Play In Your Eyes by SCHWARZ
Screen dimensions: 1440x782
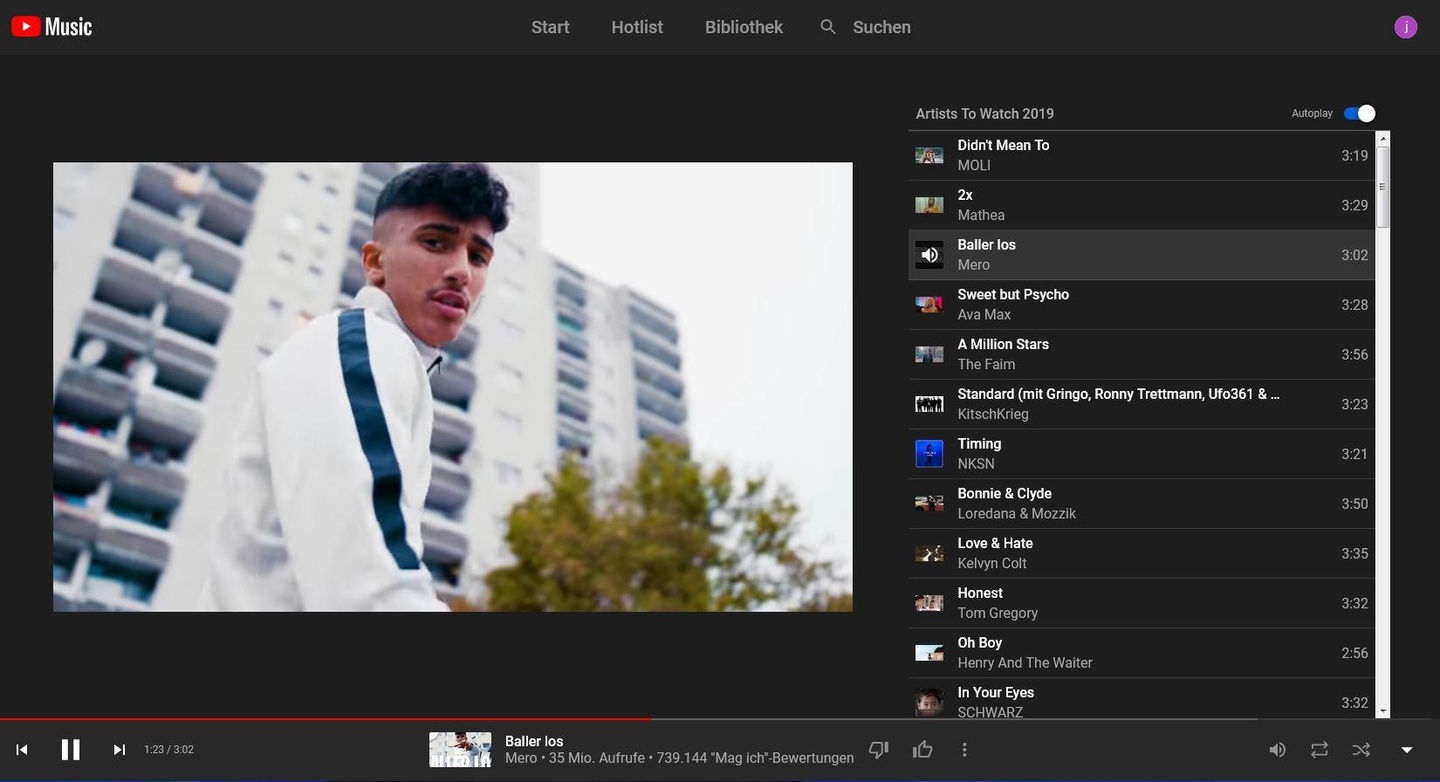point(1141,699)
